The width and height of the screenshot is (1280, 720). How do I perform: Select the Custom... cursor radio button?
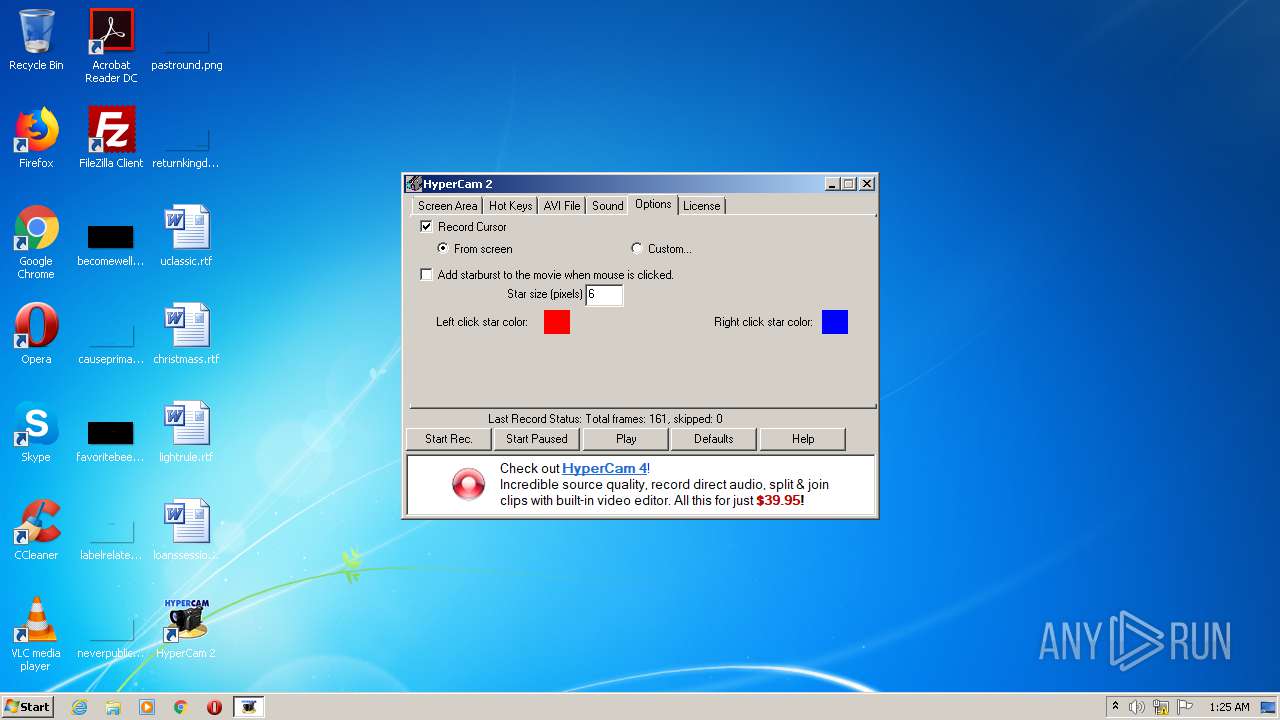coord(637,248)
